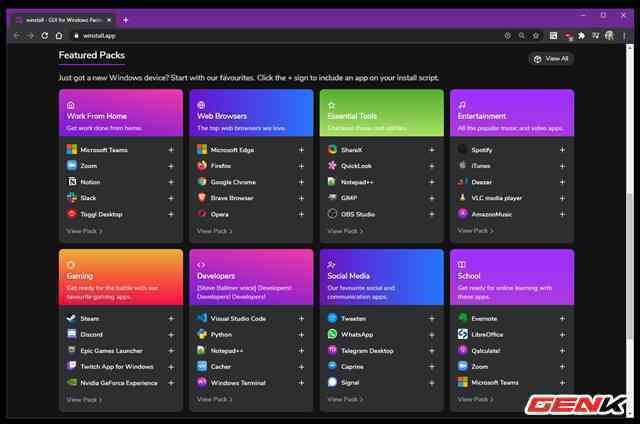The height and width of the screenshot is (424, 640).
Task: Click the Steam icon in the Gaming pack
Action: coord(71,318)
